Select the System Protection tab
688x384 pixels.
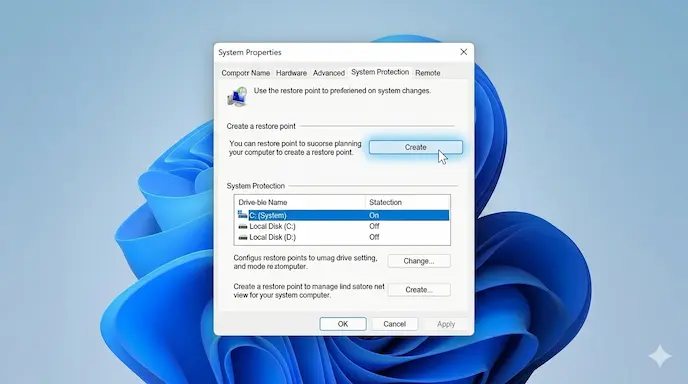coord(380,72)
